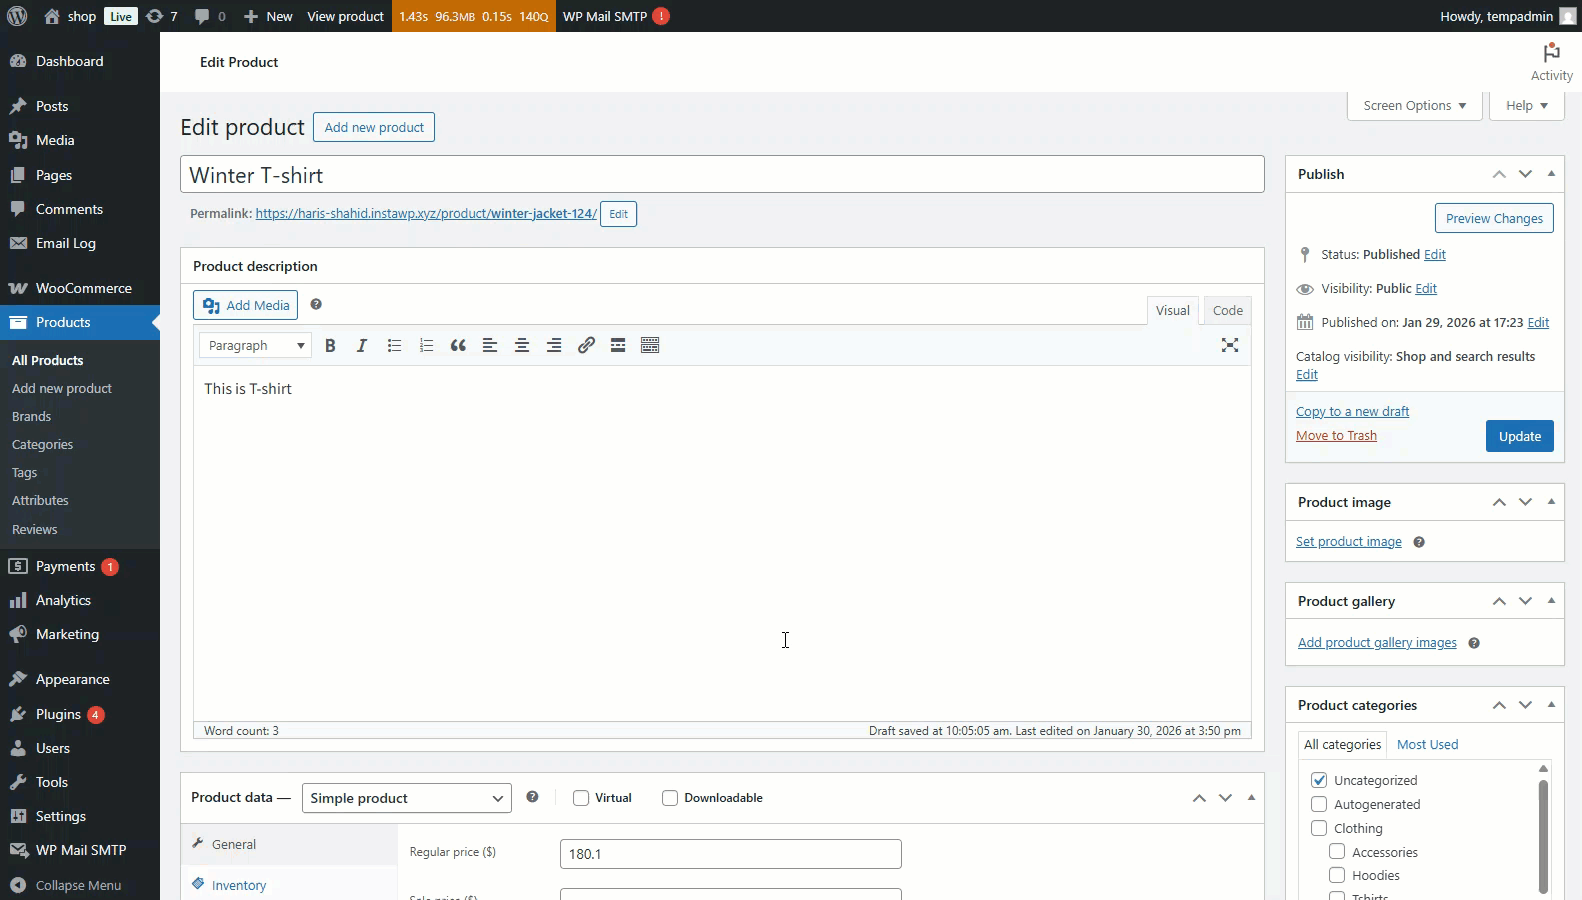Click Preview Changes button
This screenshot has width=1582, height=900.
pyautogui.click(x=1494, y=218)
